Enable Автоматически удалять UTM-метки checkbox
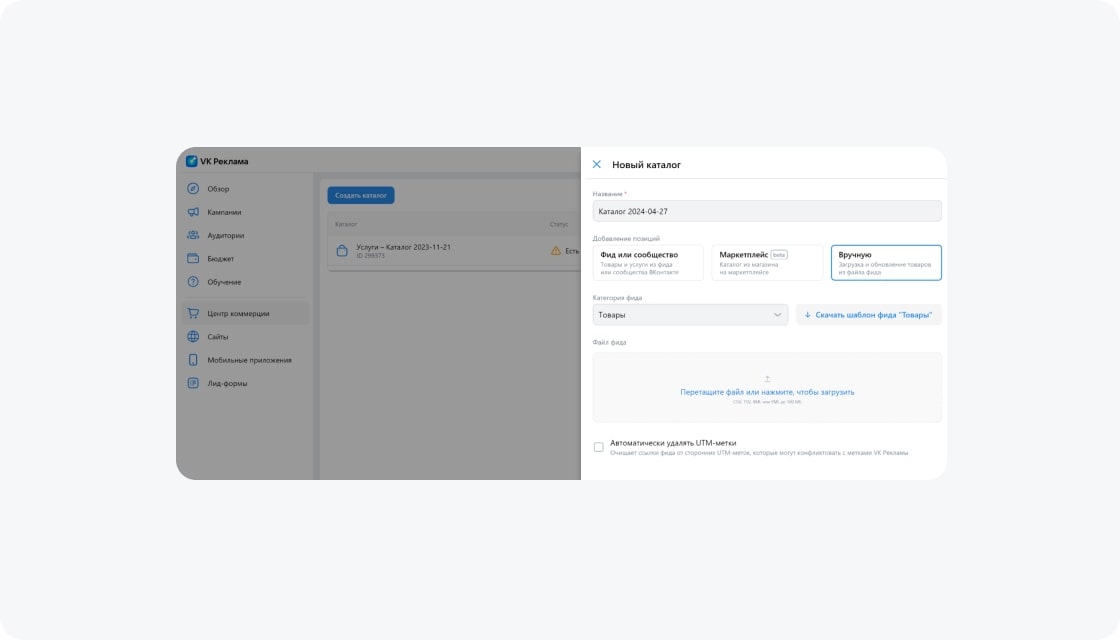Image resolution: width=1120 pixels, height=640 pixels. (599, 447)
